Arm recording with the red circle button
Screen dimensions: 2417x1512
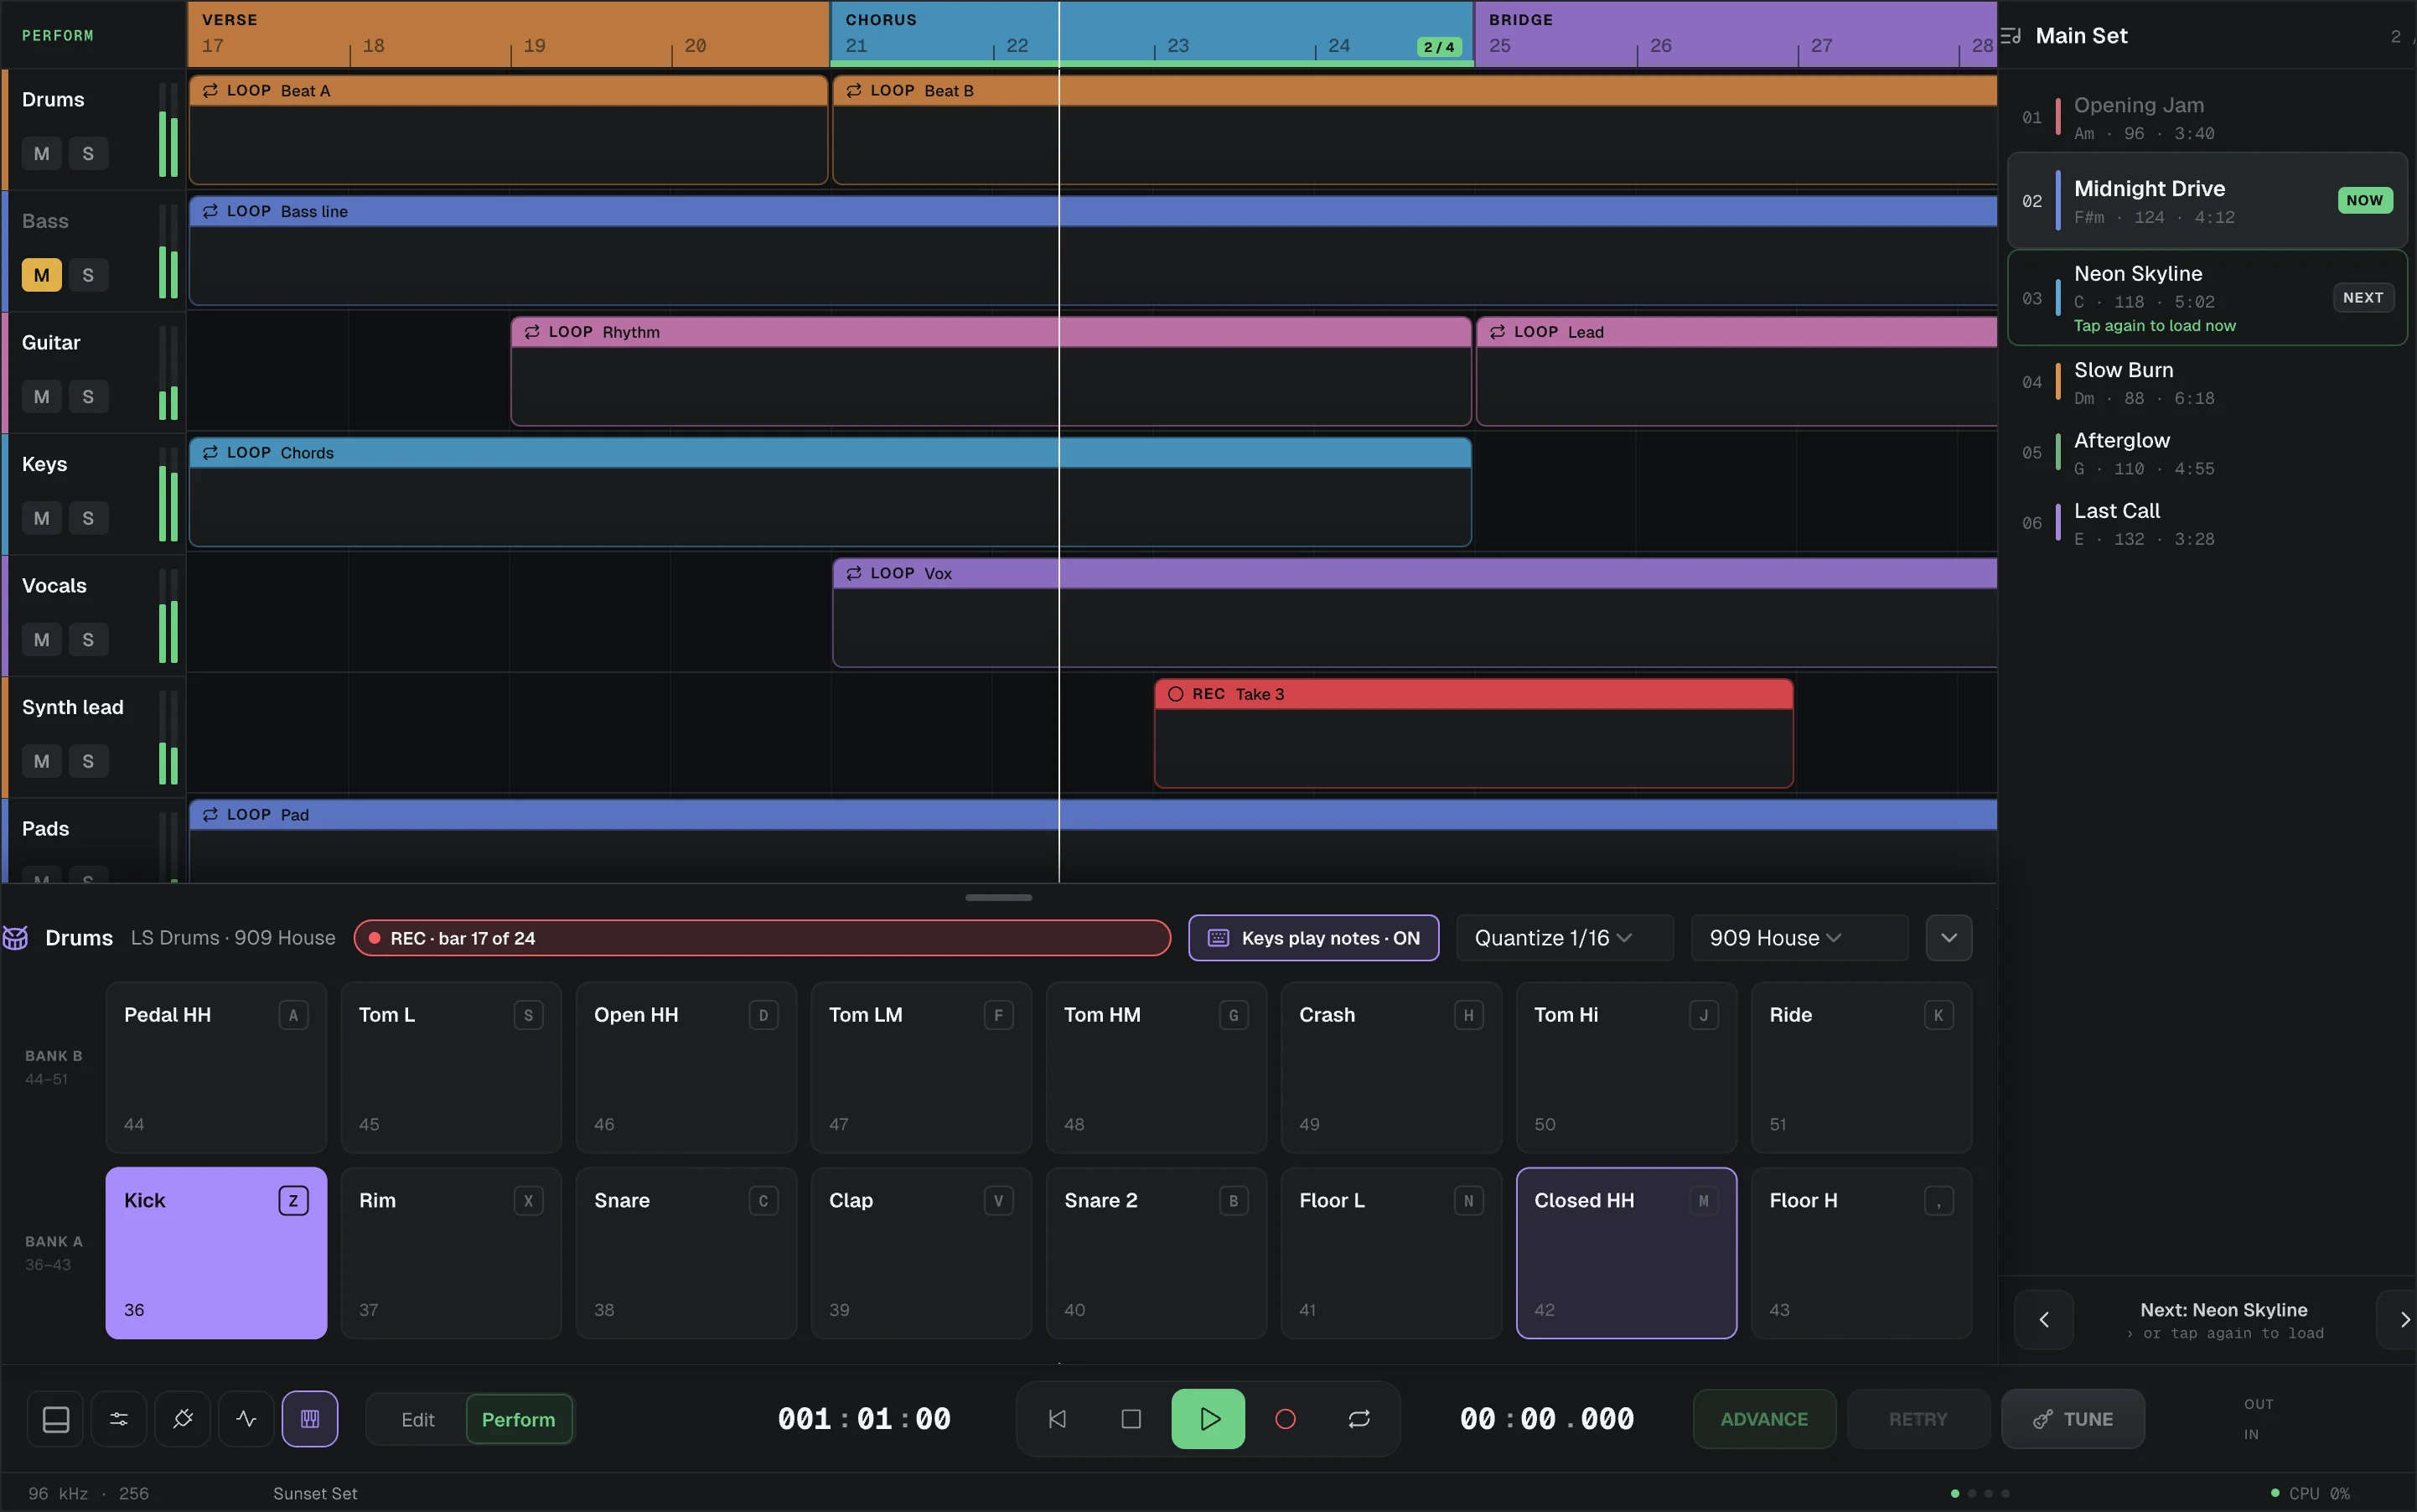point(1285,1419)
